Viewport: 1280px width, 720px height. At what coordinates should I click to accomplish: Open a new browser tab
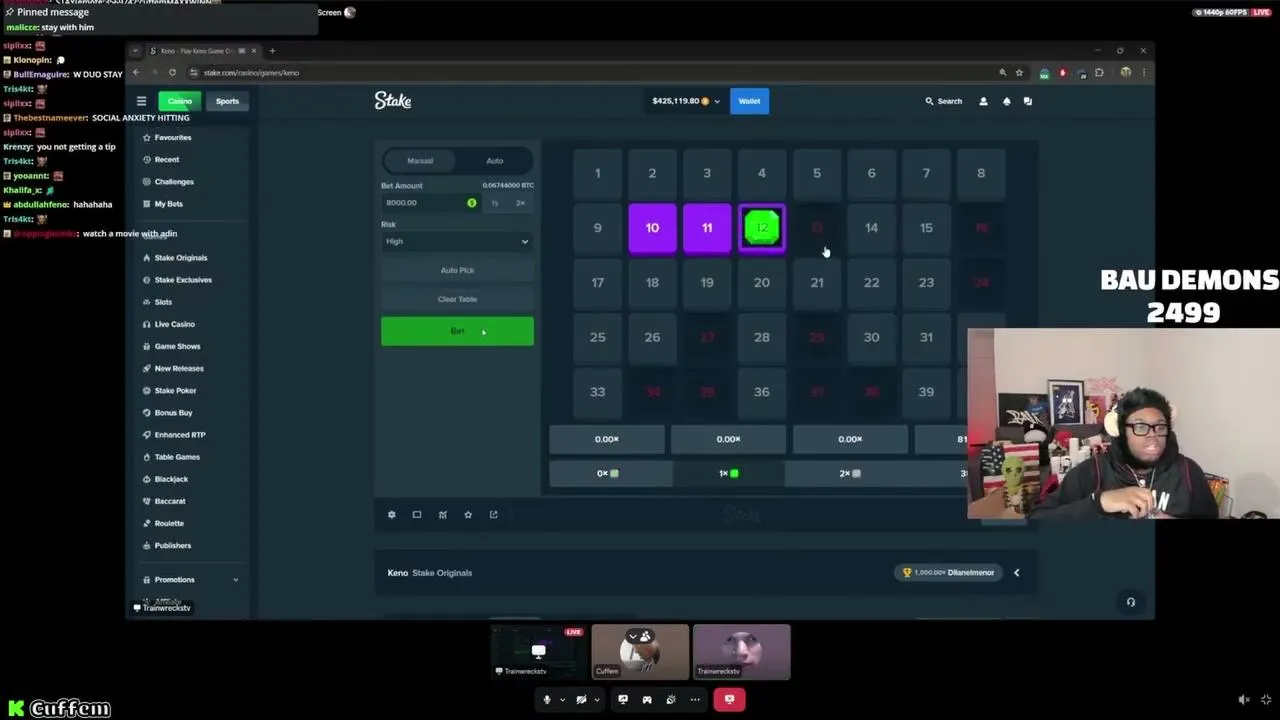pyautogui.click(x=272, y=51)
